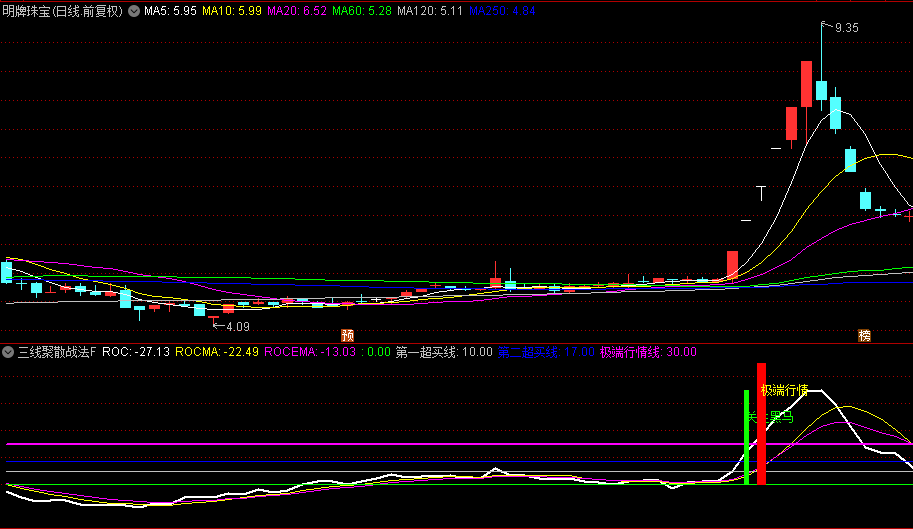Click the 9.35 high price label
Screen dimensions: 913x529
(x=846, y=28)
